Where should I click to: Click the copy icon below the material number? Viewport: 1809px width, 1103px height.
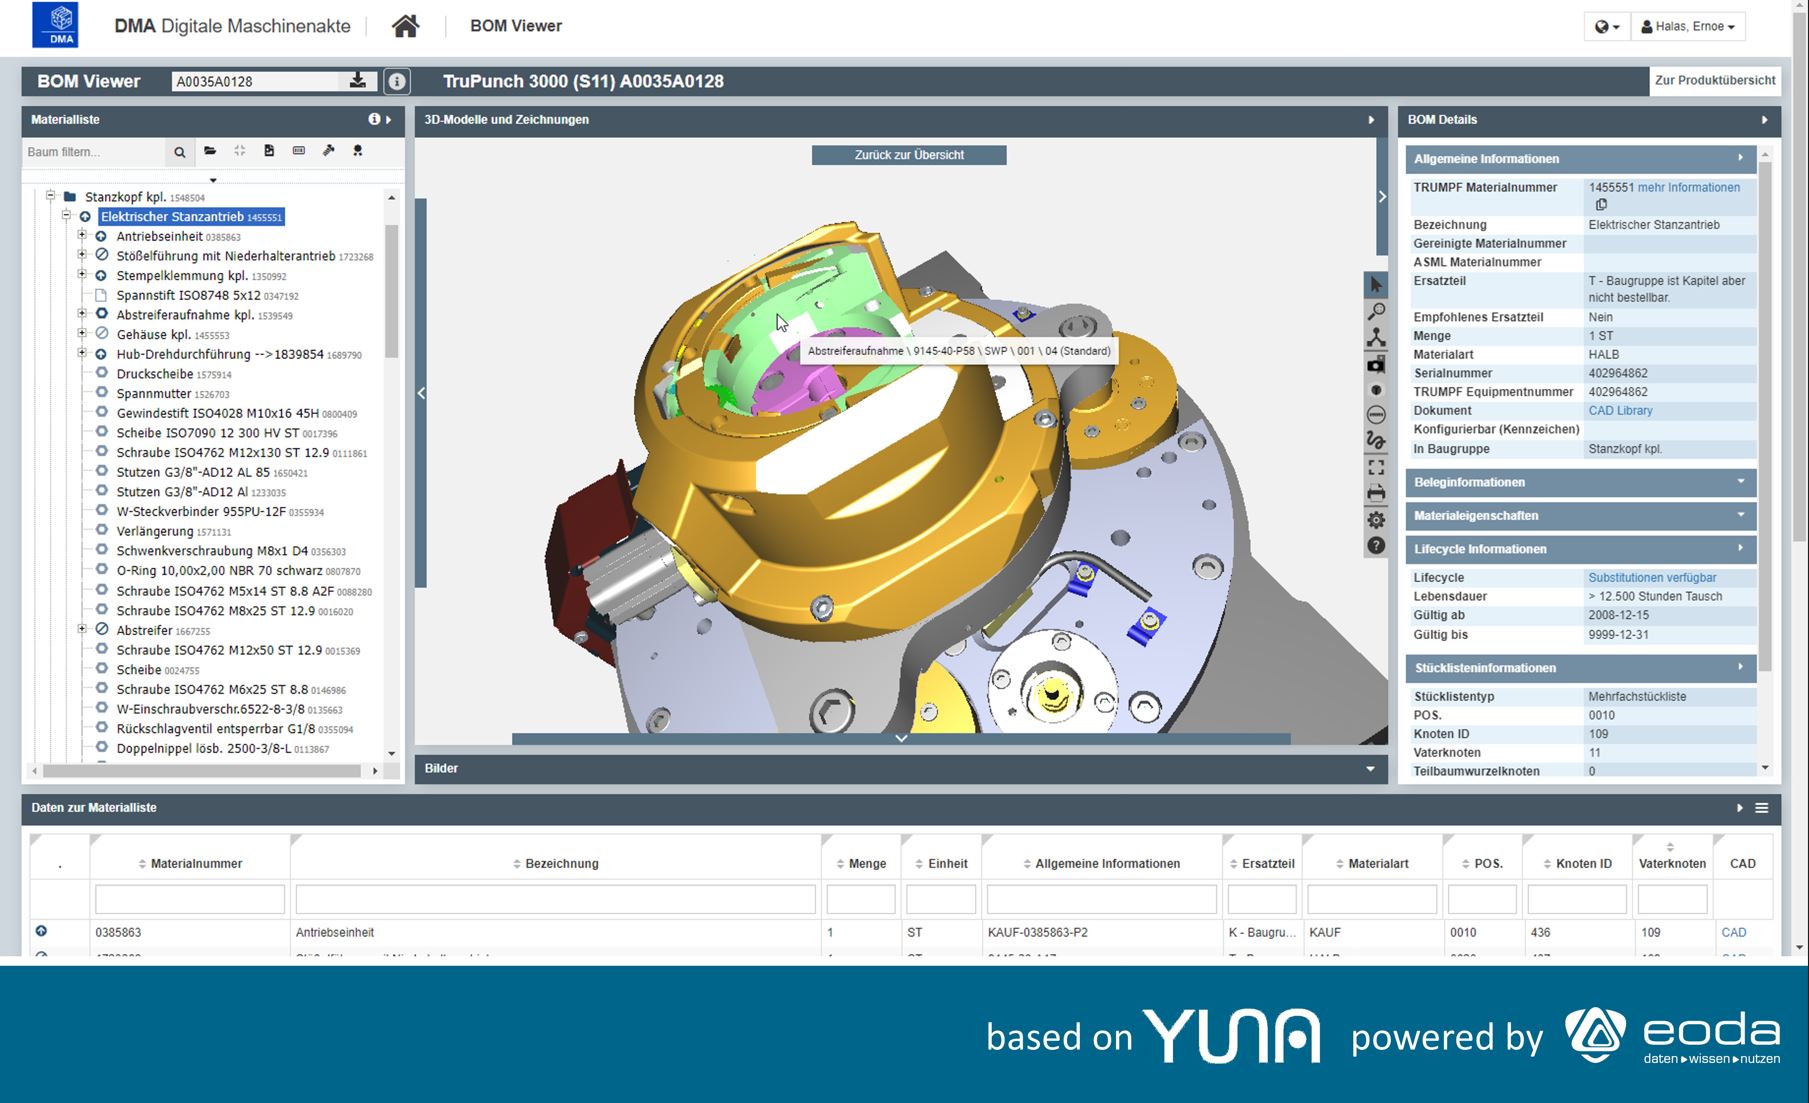point(1601,205)
